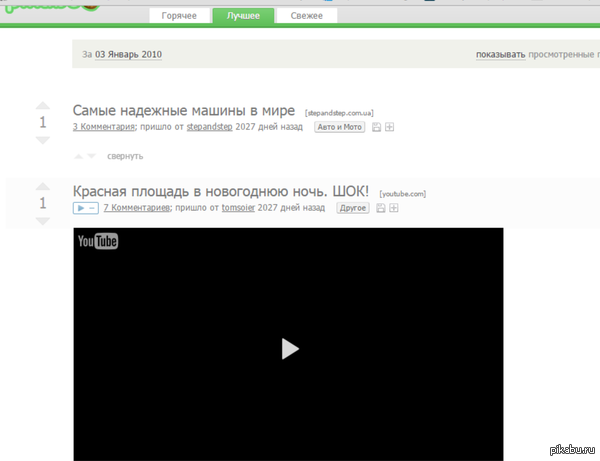Click the save icon next to 'Другое' tag

[380, 208]
